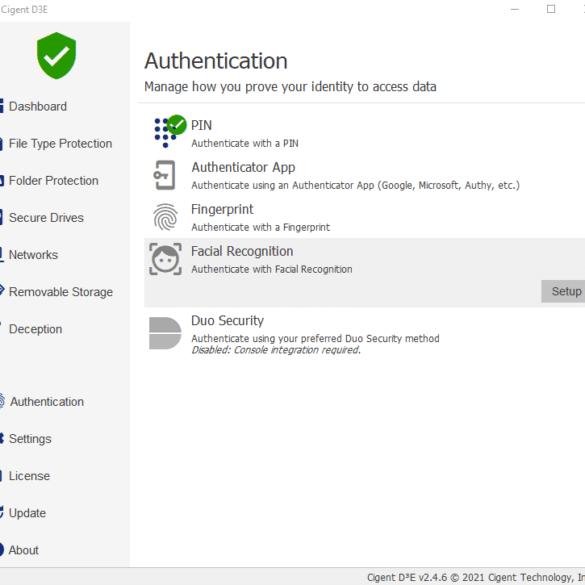This screenshot has height=585, width=585.
Task: Select the Duo Security title
Action: tap(227, 321)
